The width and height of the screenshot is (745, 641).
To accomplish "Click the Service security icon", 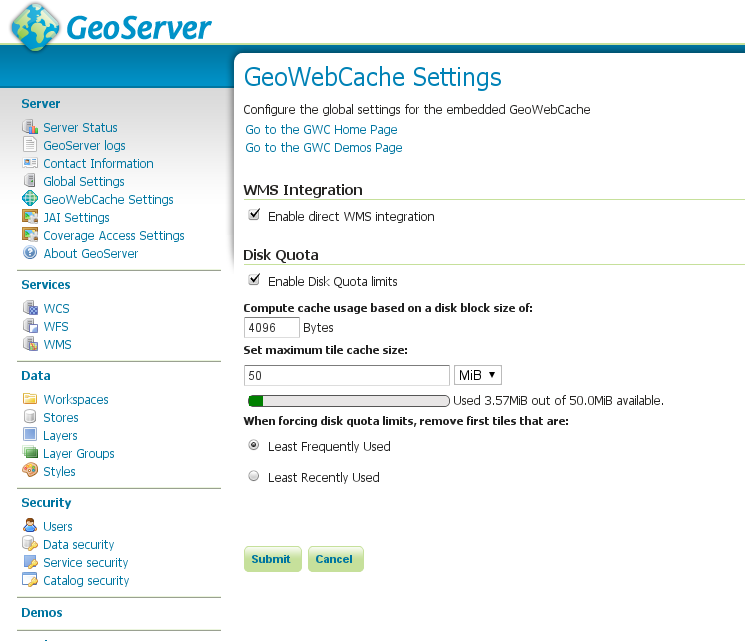I will tap(30, 562).
